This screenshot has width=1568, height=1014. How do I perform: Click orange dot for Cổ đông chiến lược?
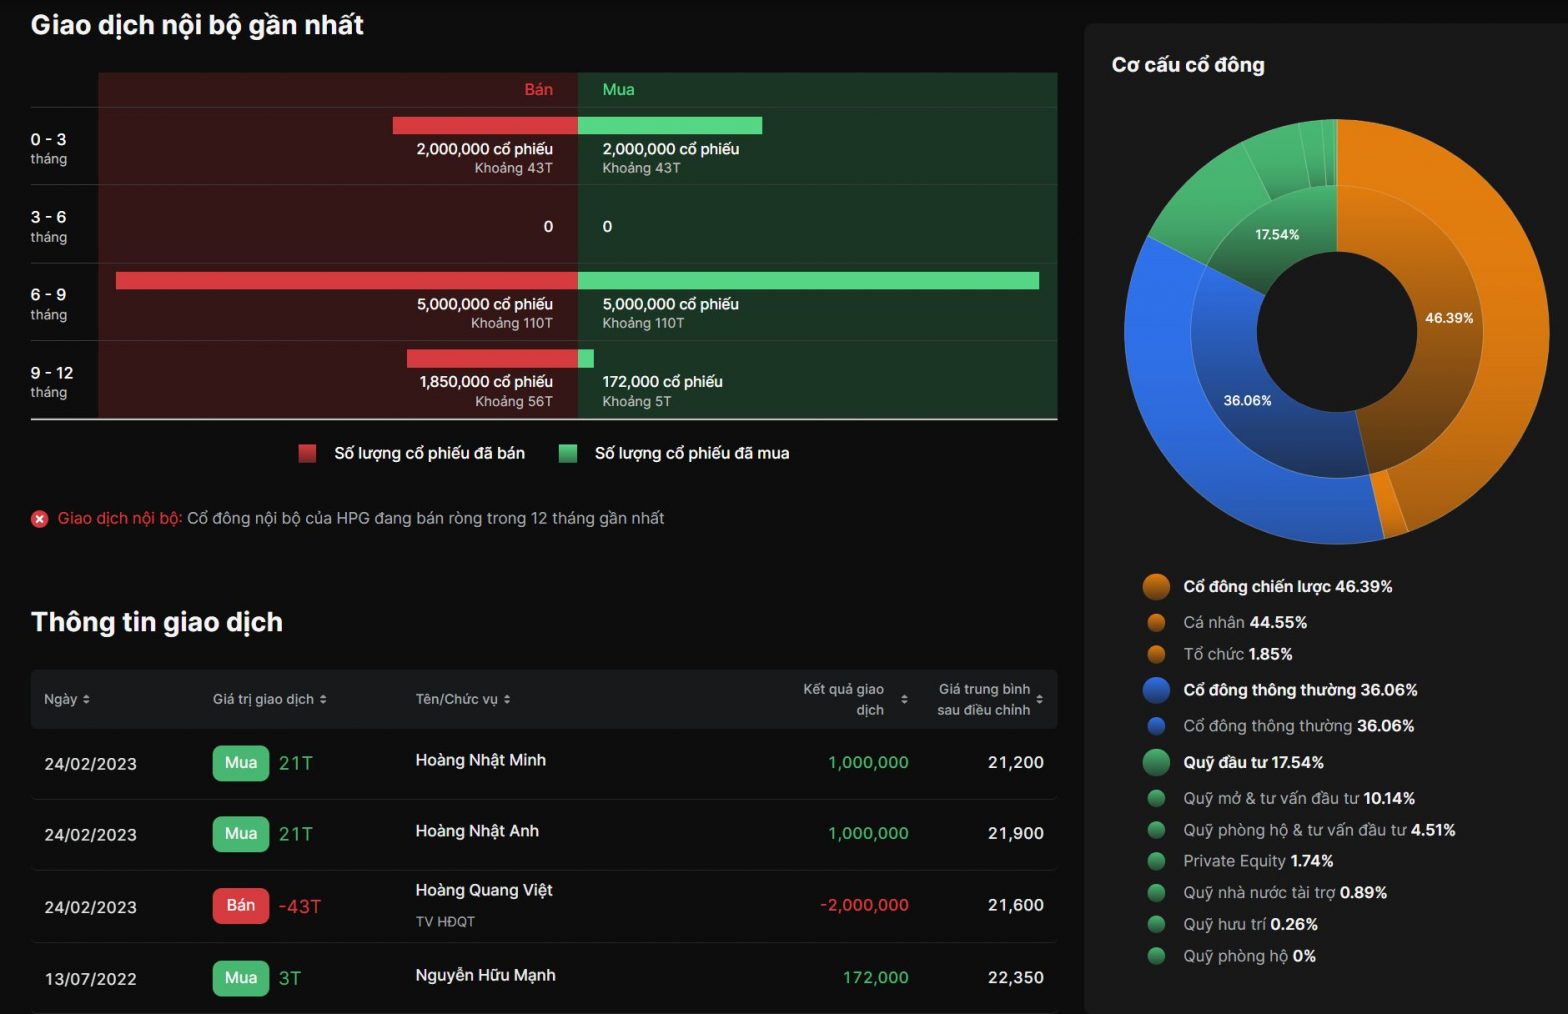click(x=1156, y=587)
